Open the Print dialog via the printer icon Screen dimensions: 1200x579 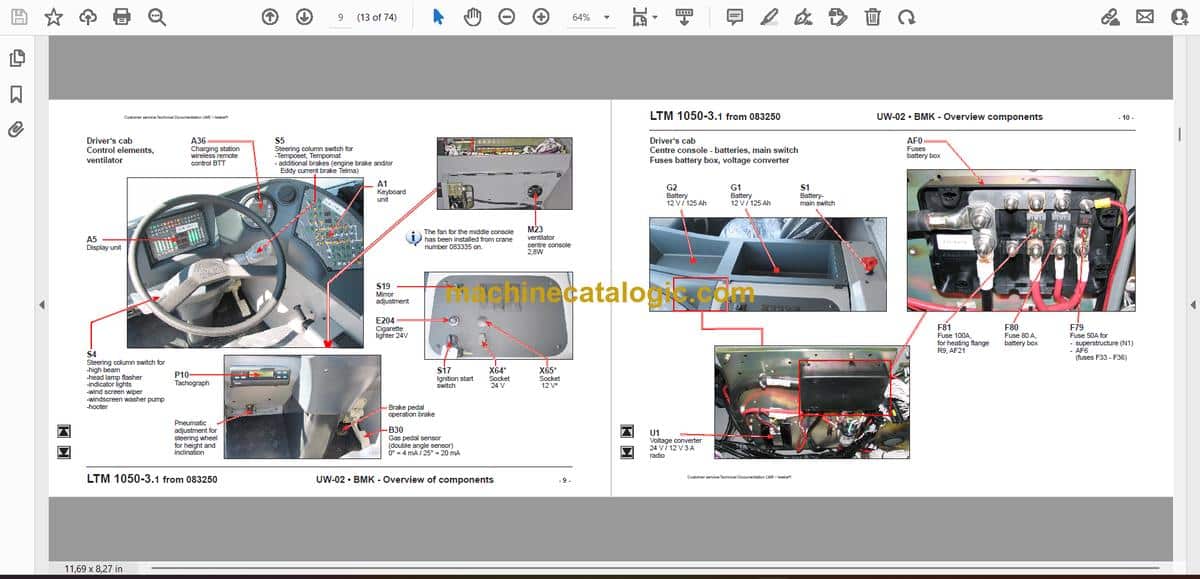(122, 17)
